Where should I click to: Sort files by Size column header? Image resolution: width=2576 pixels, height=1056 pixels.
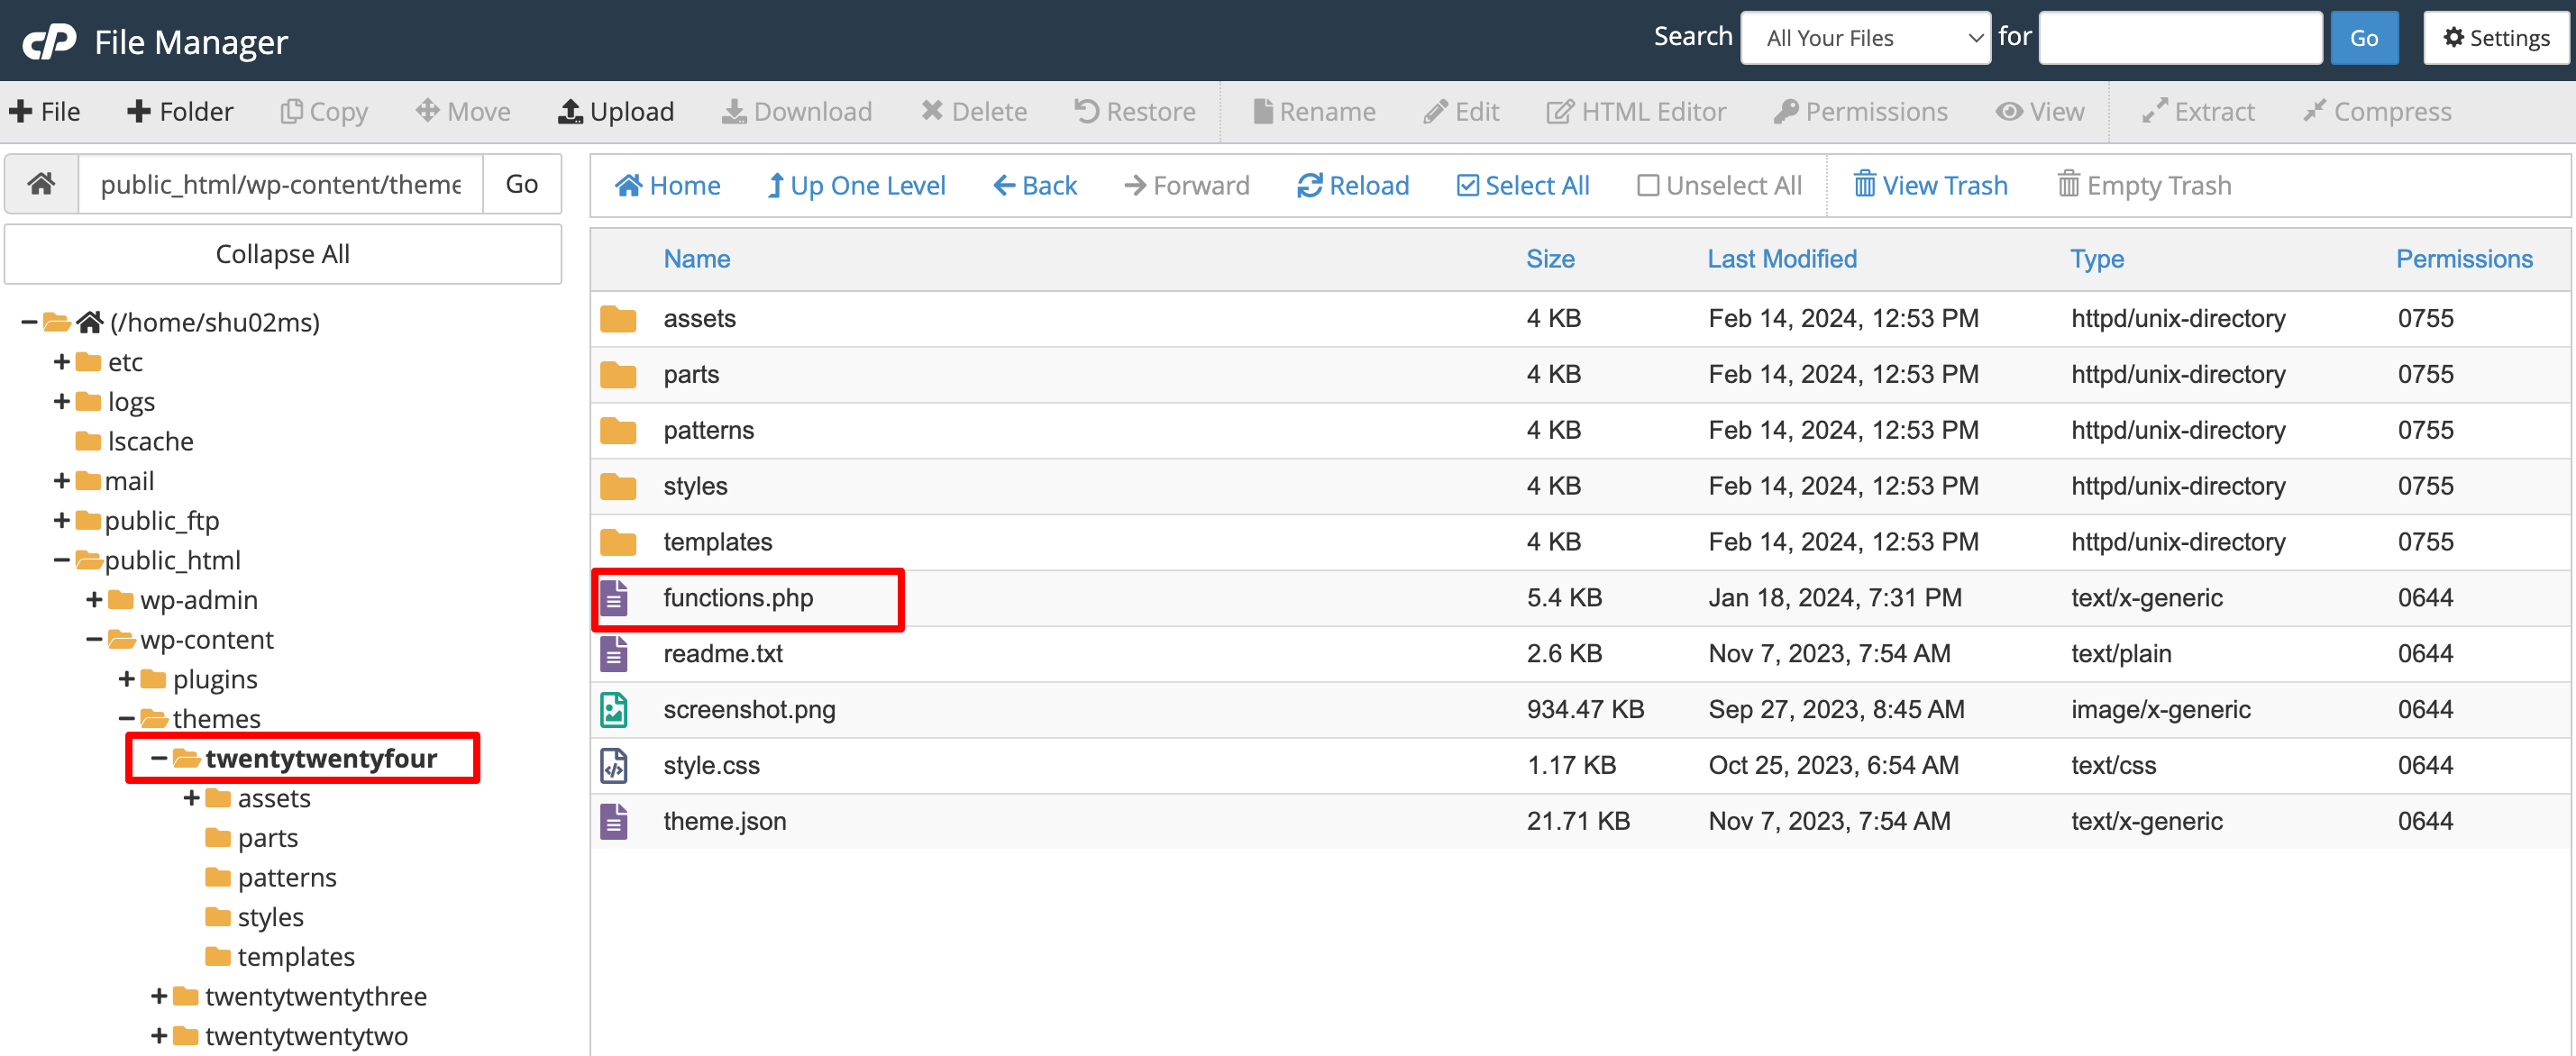(1549, 259)
